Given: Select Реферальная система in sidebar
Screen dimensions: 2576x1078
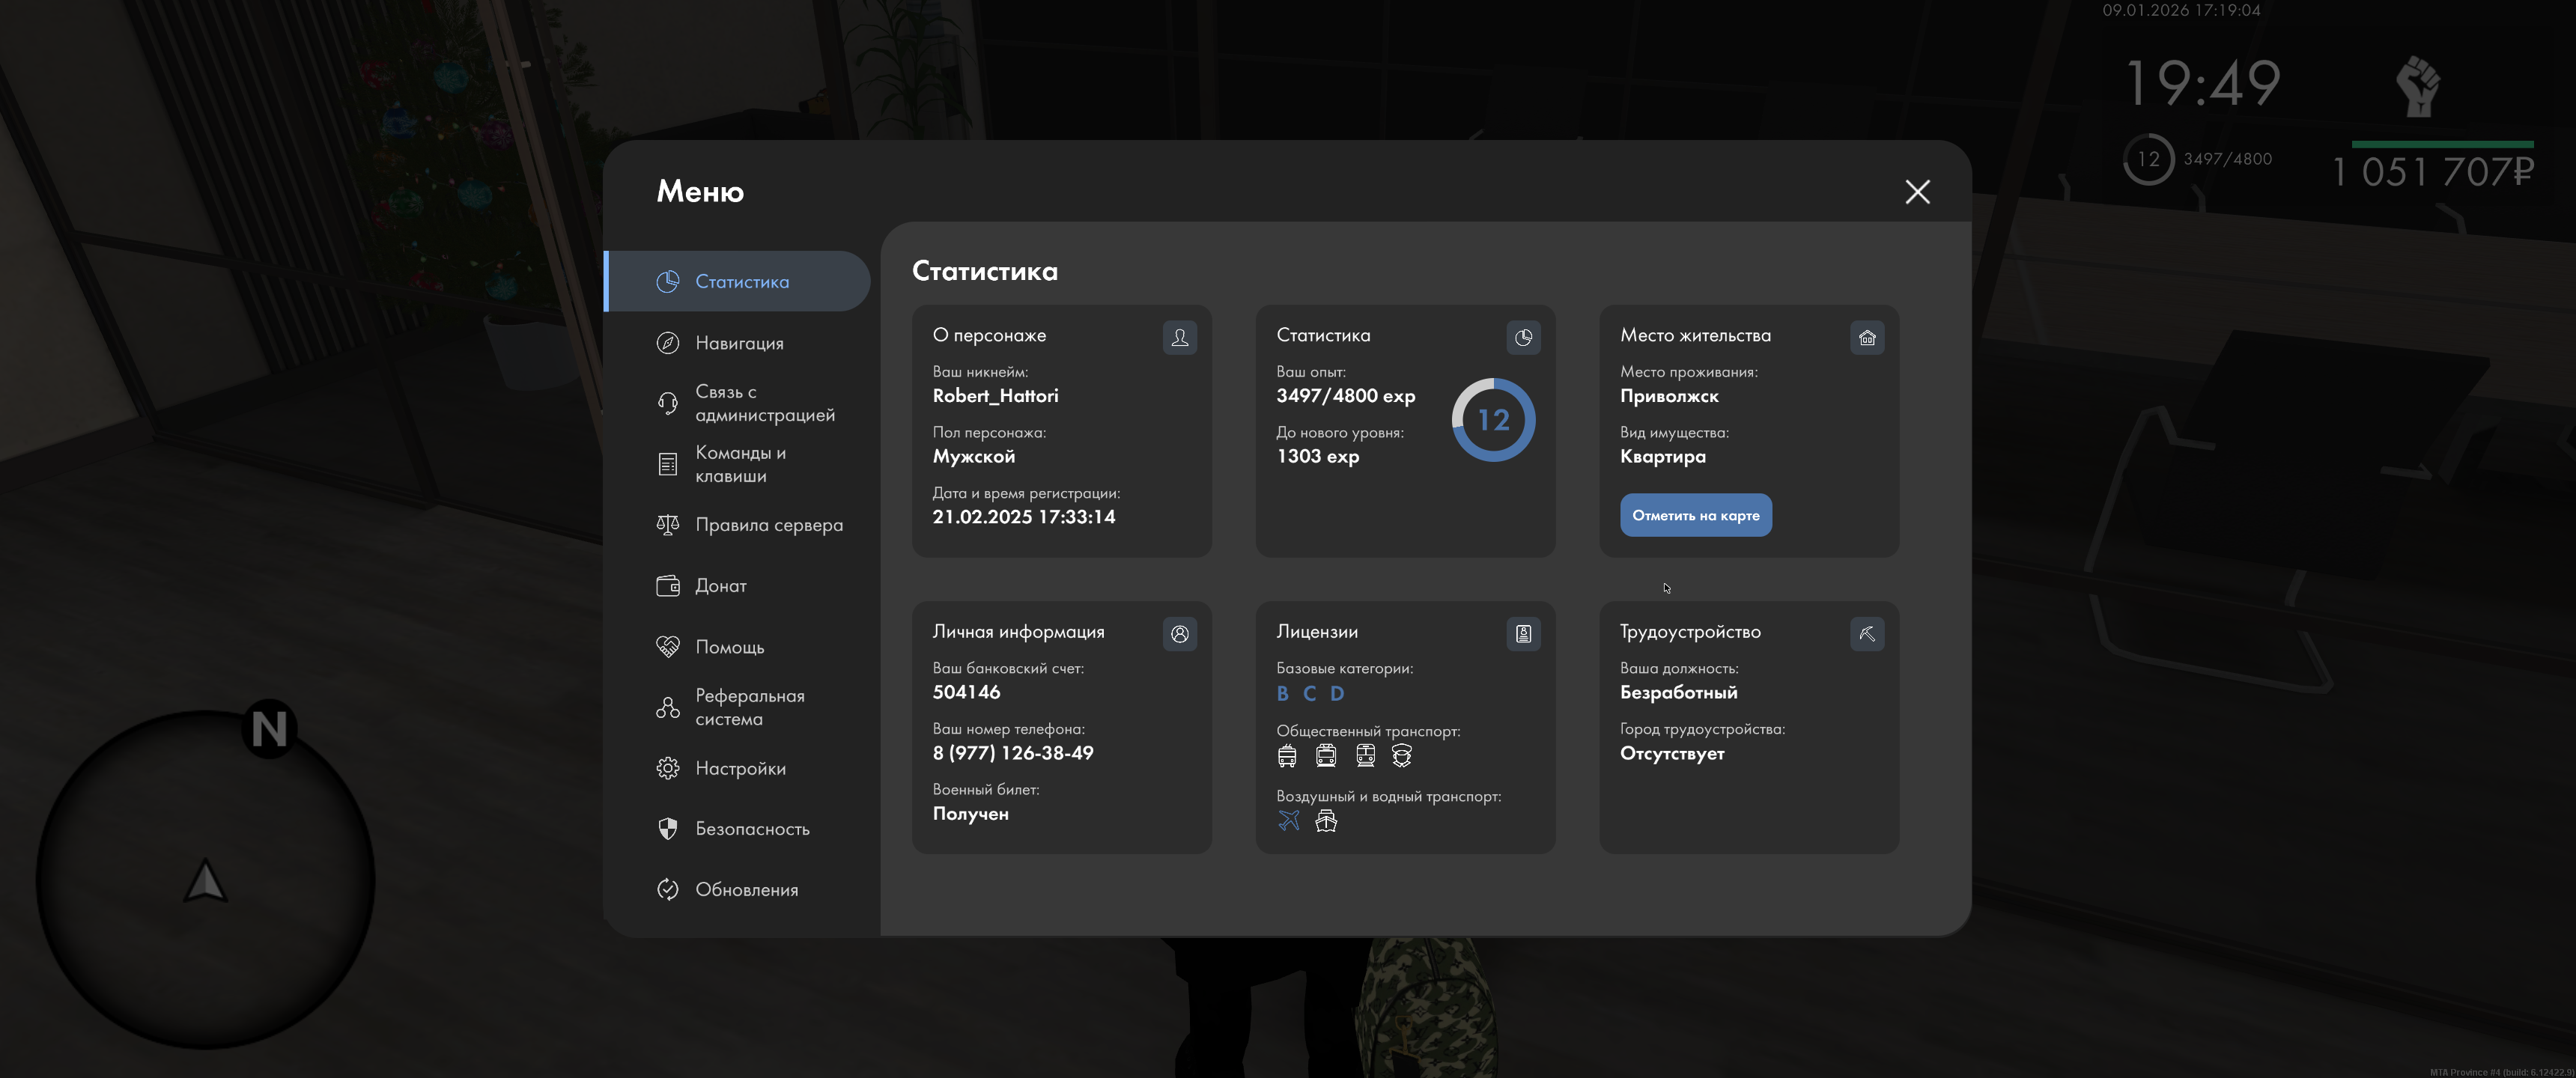Looking at the screenshot, I should 749,707.
